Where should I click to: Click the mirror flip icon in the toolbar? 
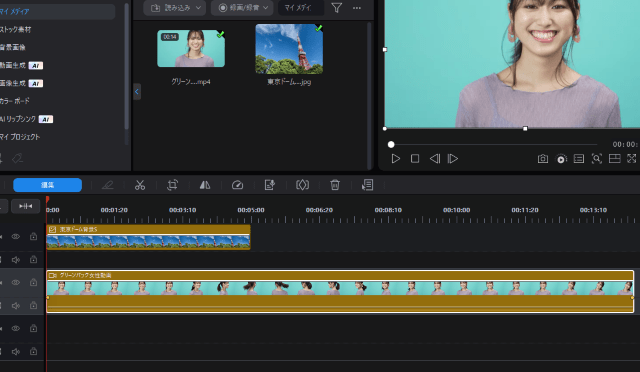tap(205, 185)
